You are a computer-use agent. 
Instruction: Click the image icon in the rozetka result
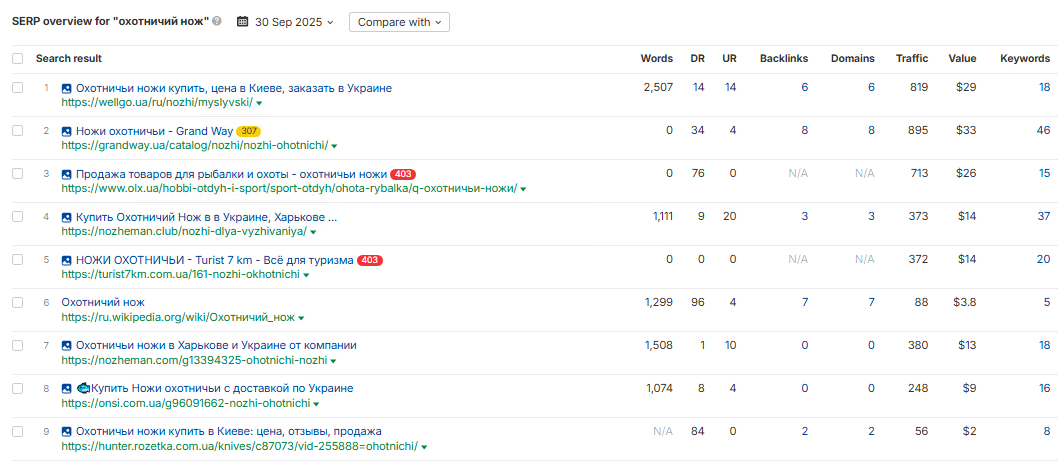tap(66, 431)
